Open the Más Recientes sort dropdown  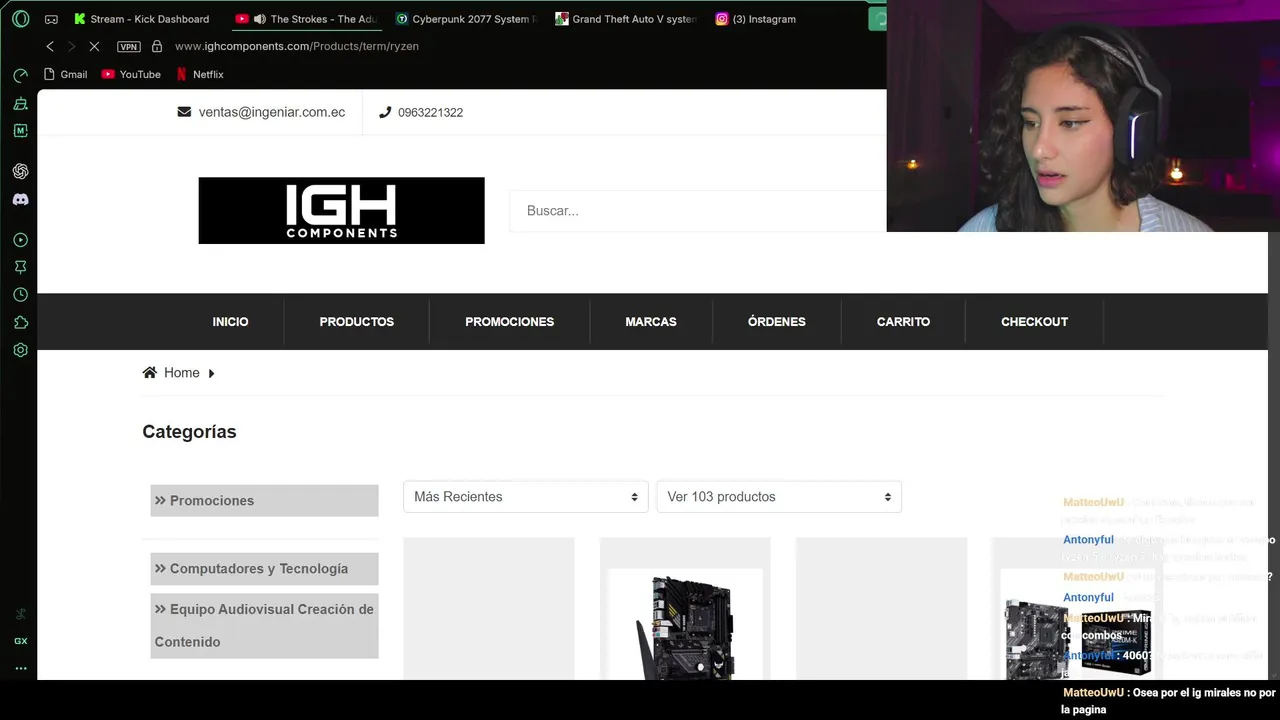(526, 497)
